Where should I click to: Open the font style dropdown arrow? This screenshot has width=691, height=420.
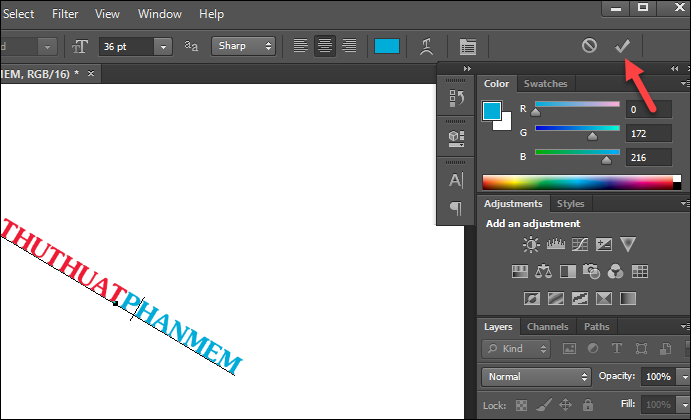pyautogui.click(x=47, y=47)
